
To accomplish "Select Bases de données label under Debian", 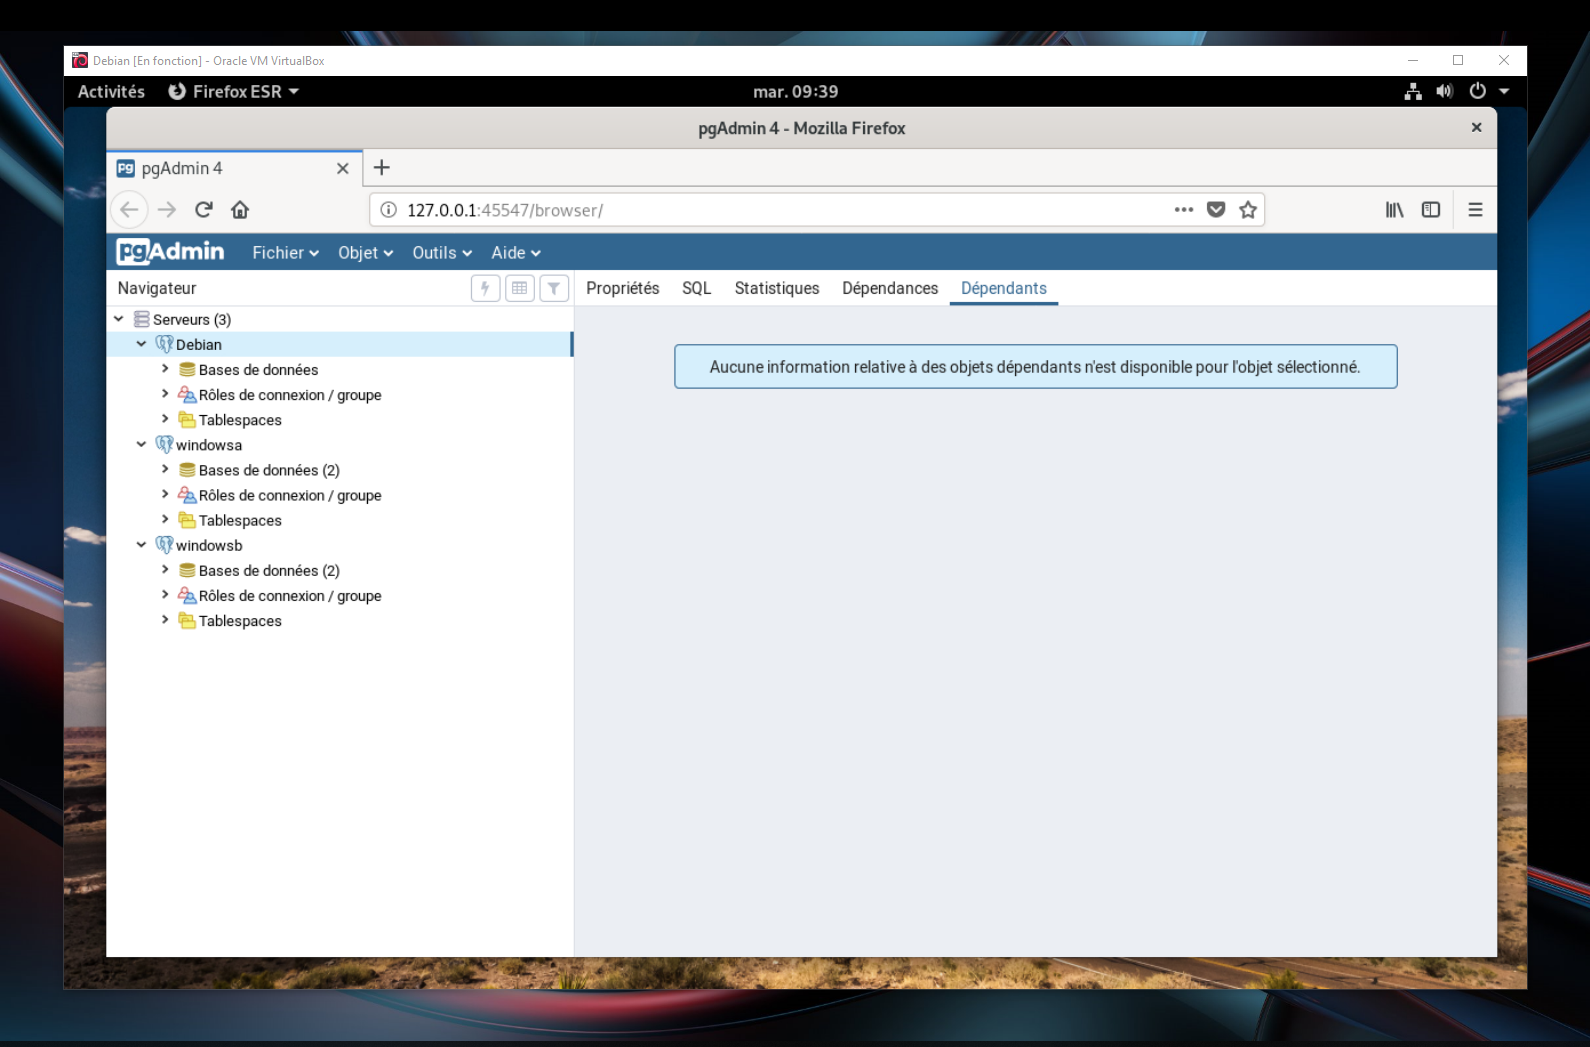I will tap(258, 370).
